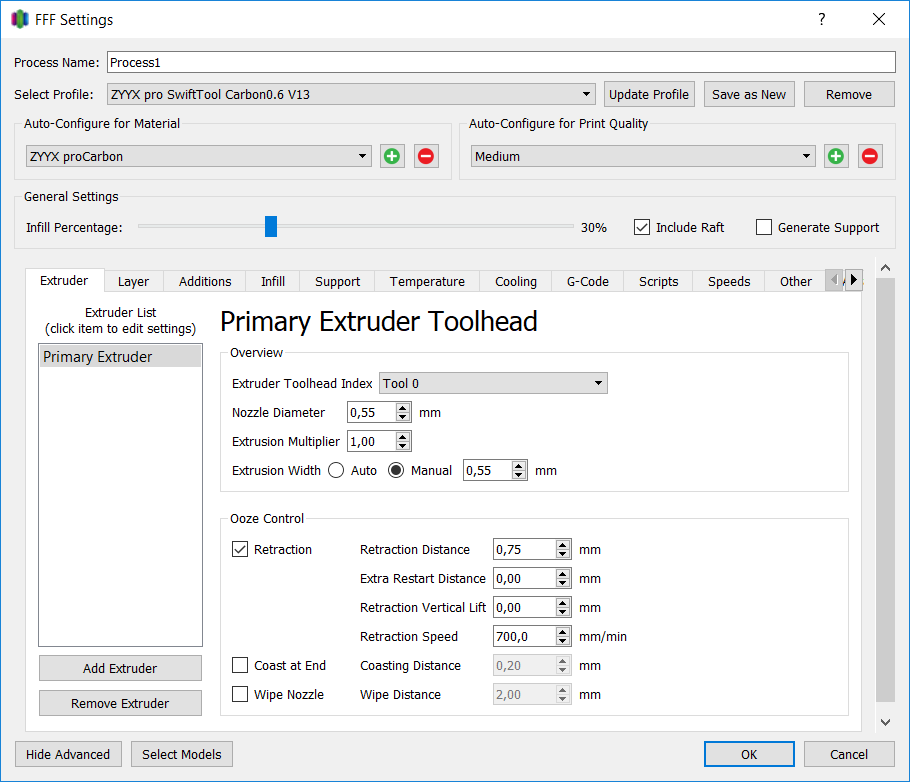The height and width of the screenshot is (782, 910).
Task: Adjust the Infill Percentage slider
Action: (x=271, y=226)
